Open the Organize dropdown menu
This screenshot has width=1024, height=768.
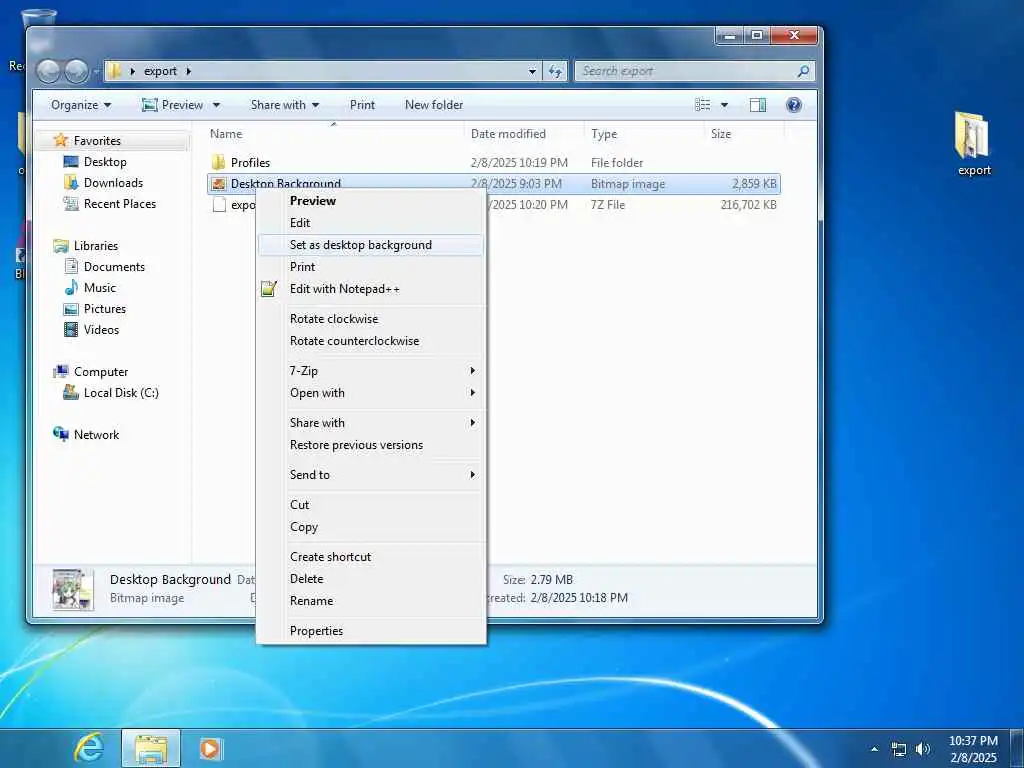(x=80, y=105)
